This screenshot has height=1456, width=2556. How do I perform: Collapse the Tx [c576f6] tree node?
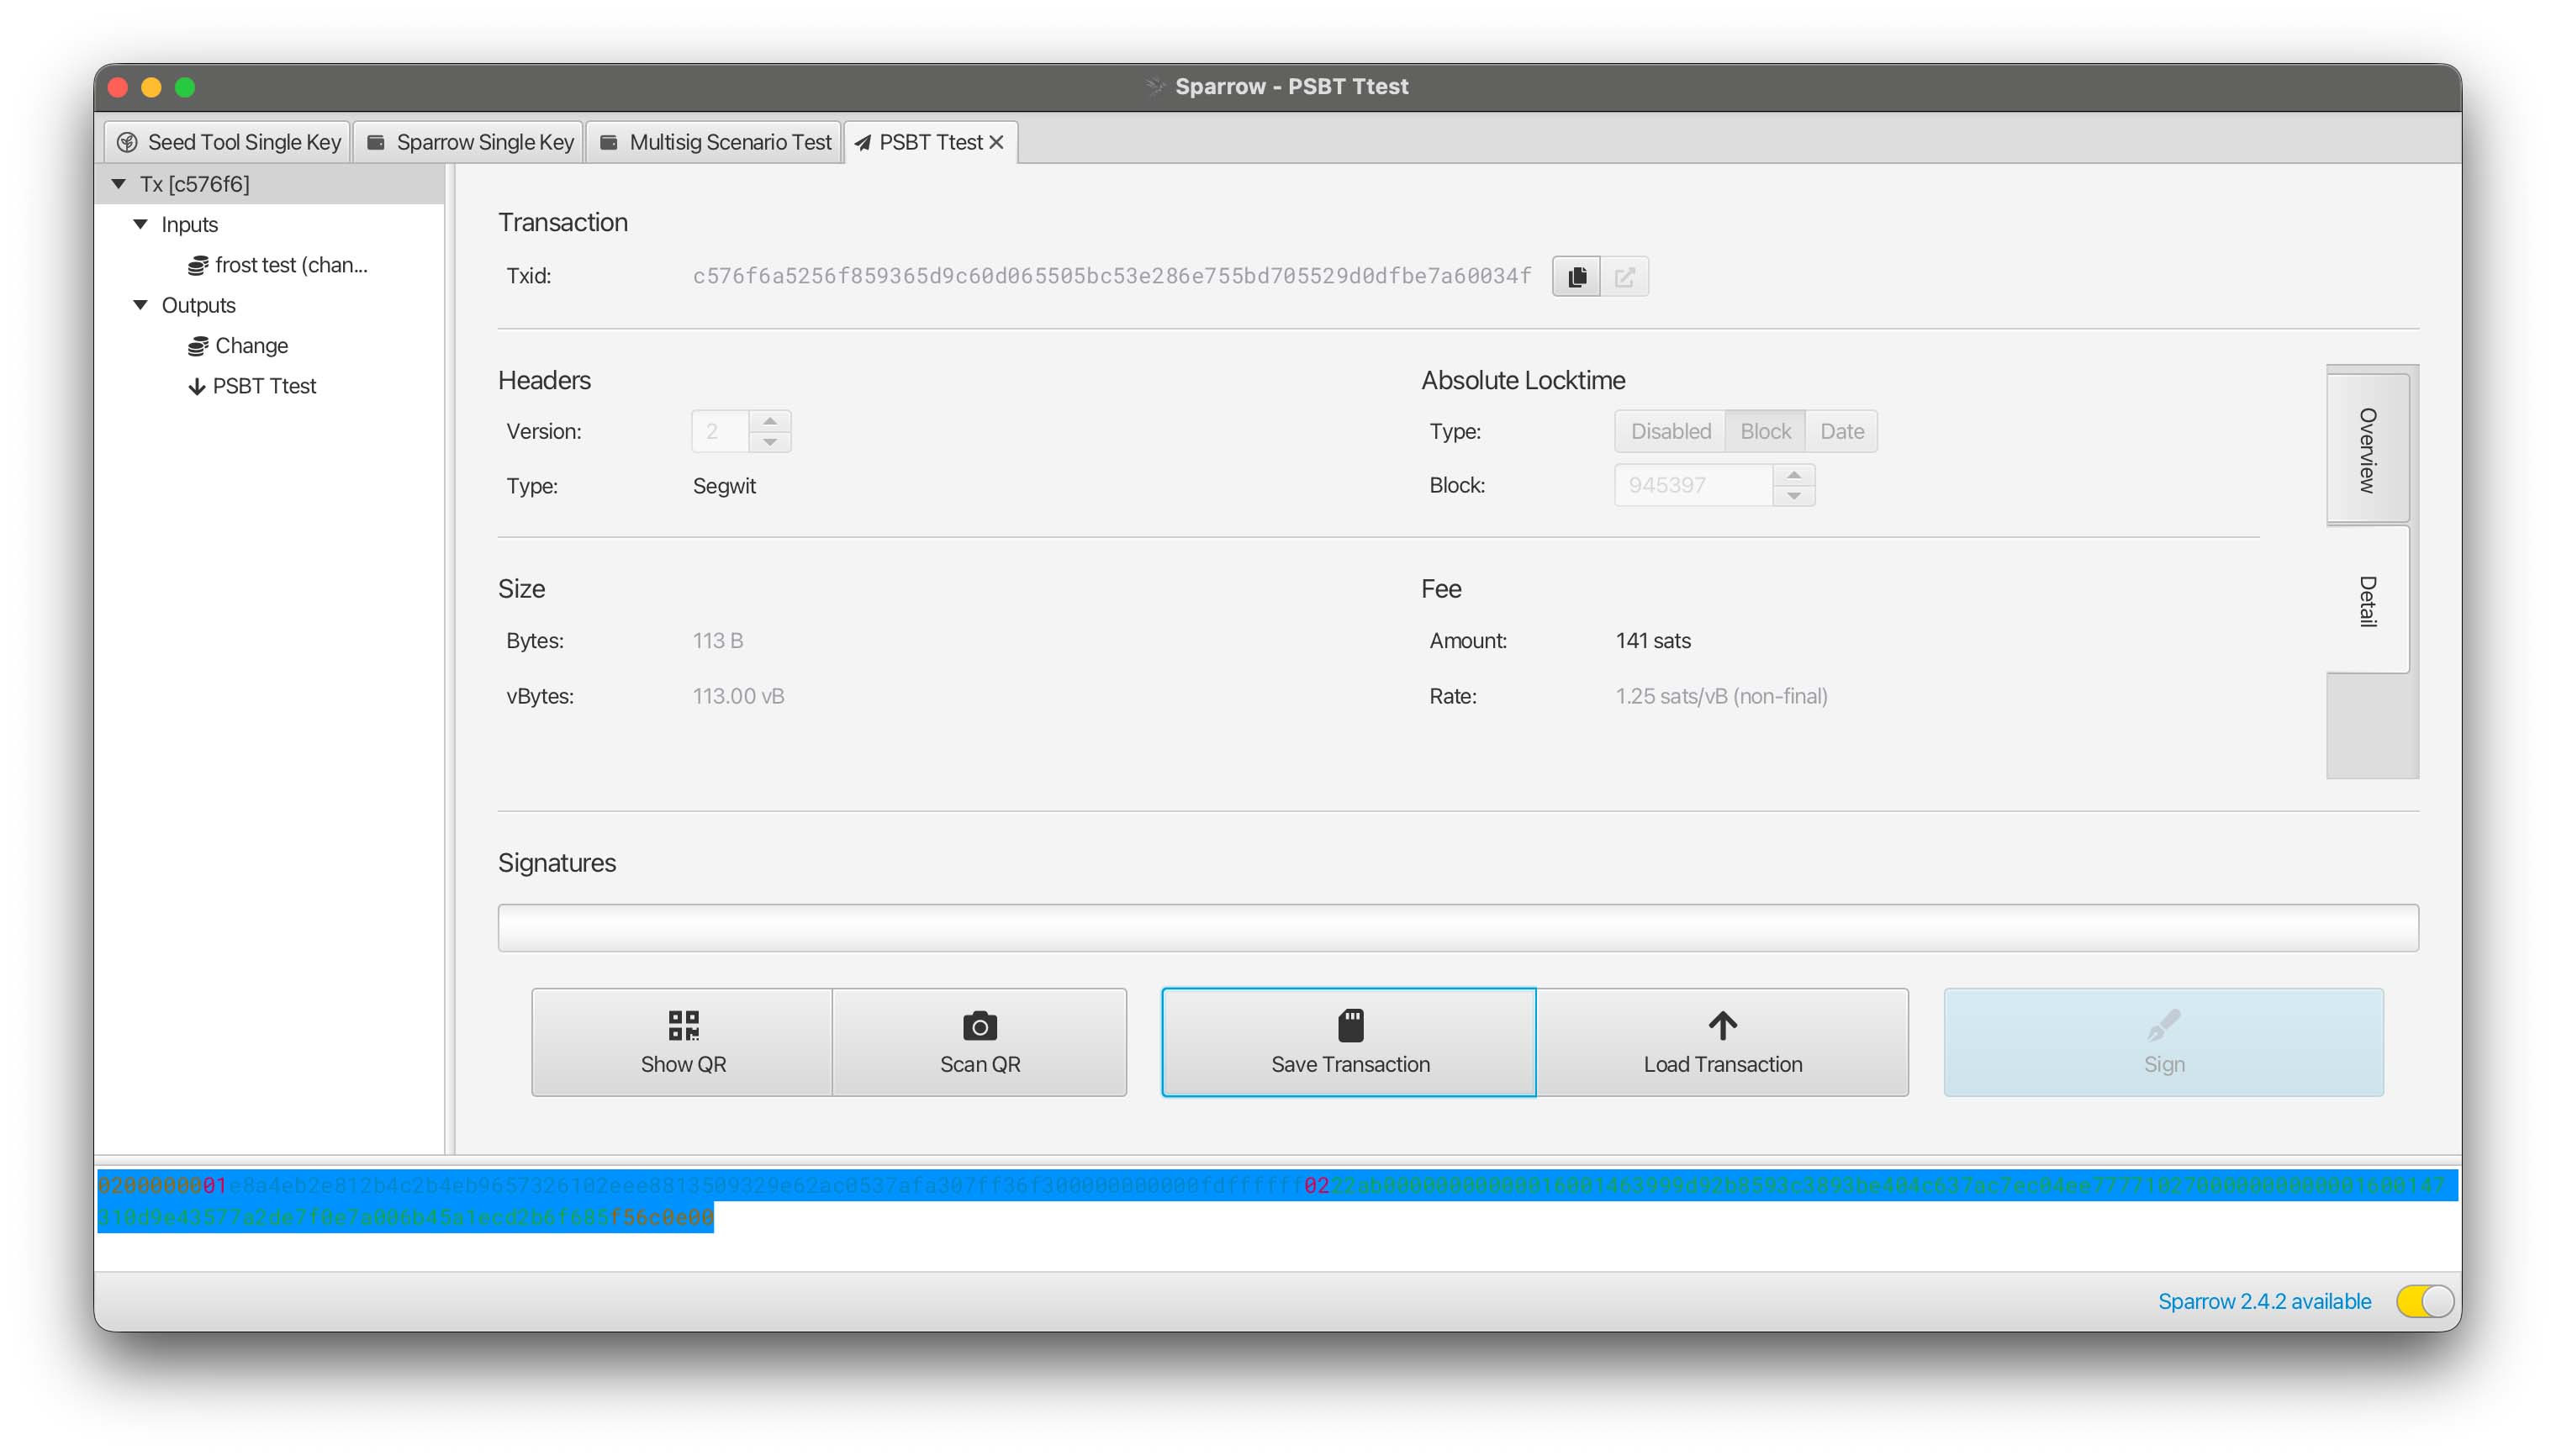point(119,184)
